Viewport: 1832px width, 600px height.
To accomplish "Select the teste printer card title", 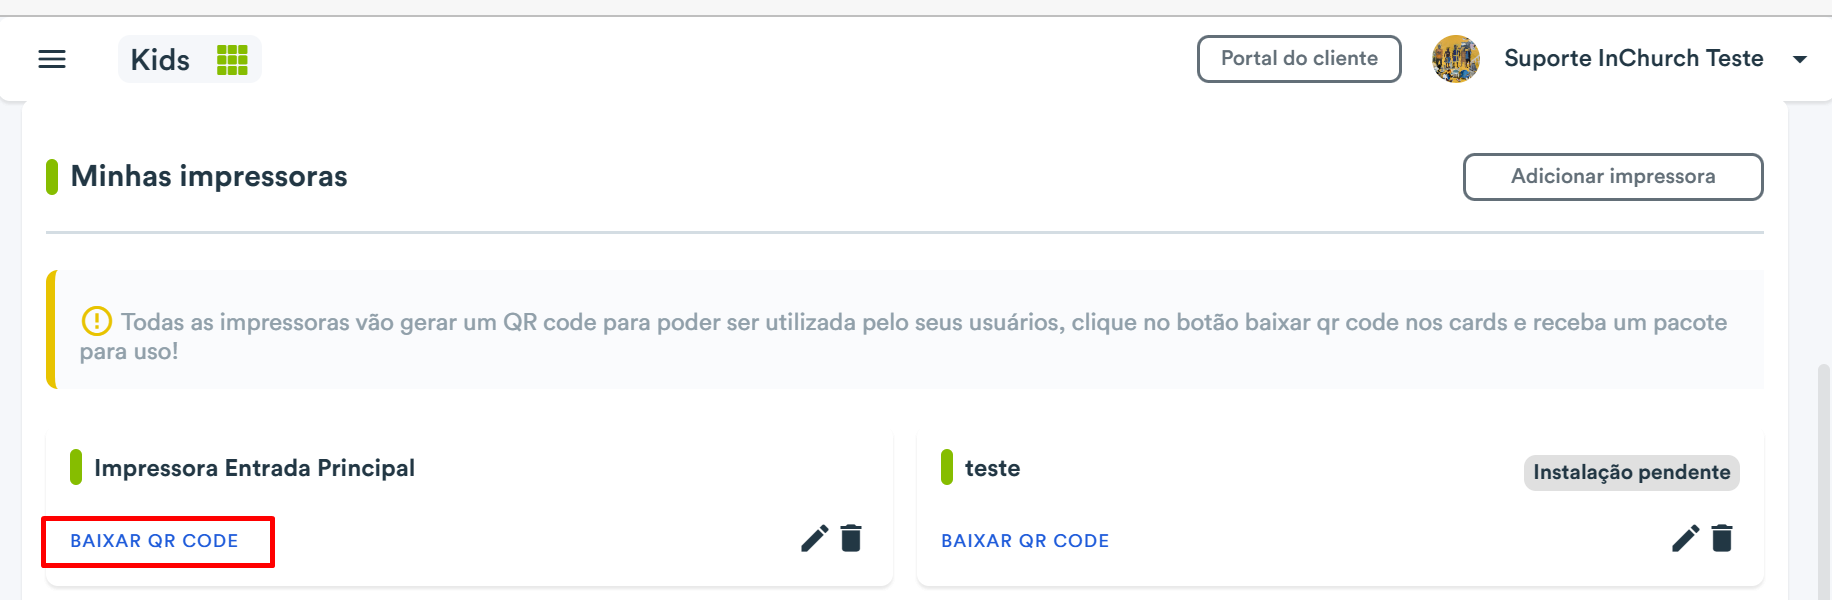I will 992,468.
